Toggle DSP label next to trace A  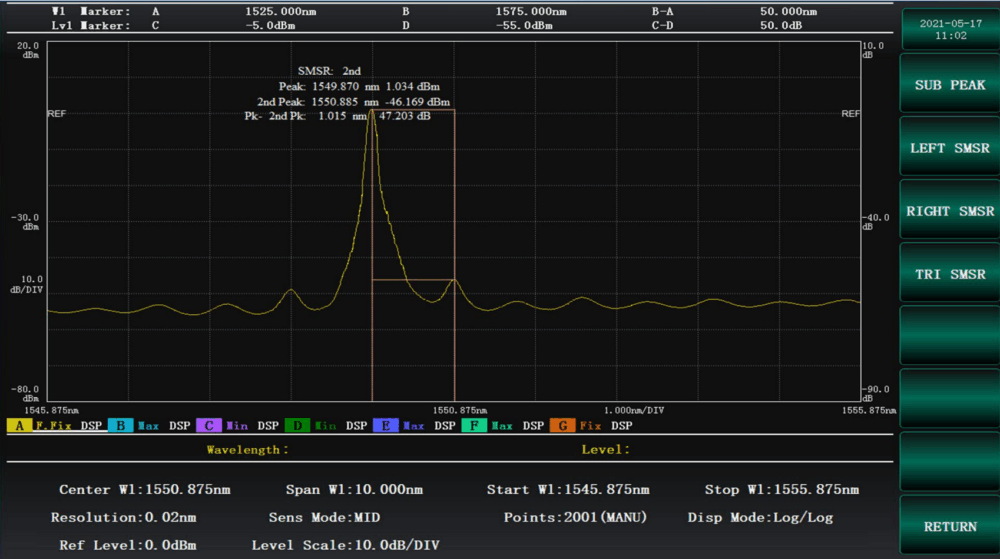click(91, 426)
